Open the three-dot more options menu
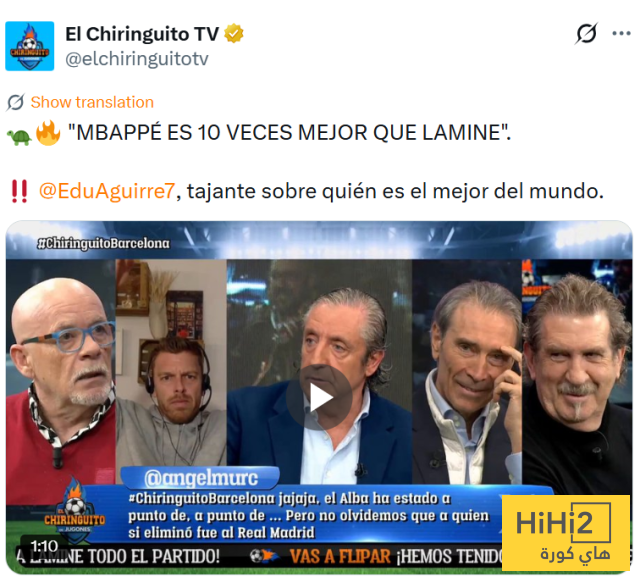 pos(621,33)
